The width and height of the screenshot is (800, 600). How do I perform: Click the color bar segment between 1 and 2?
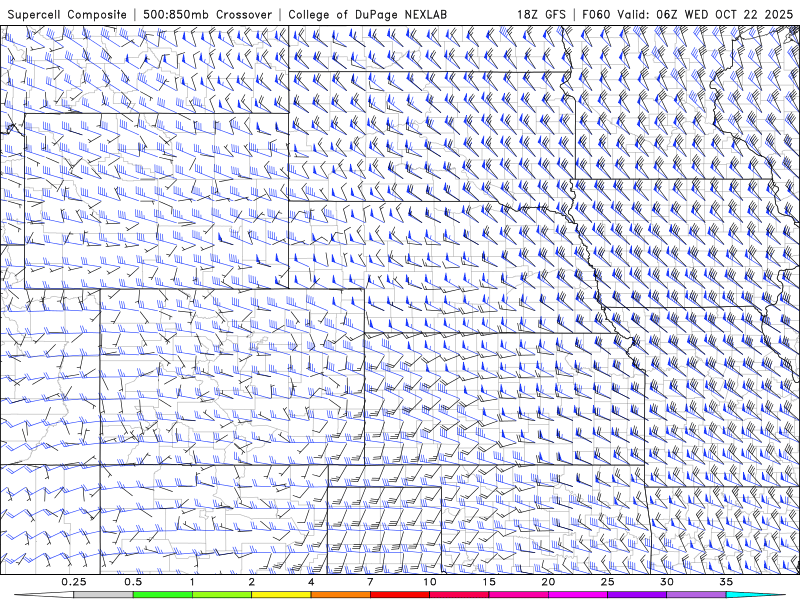[222, 595]
